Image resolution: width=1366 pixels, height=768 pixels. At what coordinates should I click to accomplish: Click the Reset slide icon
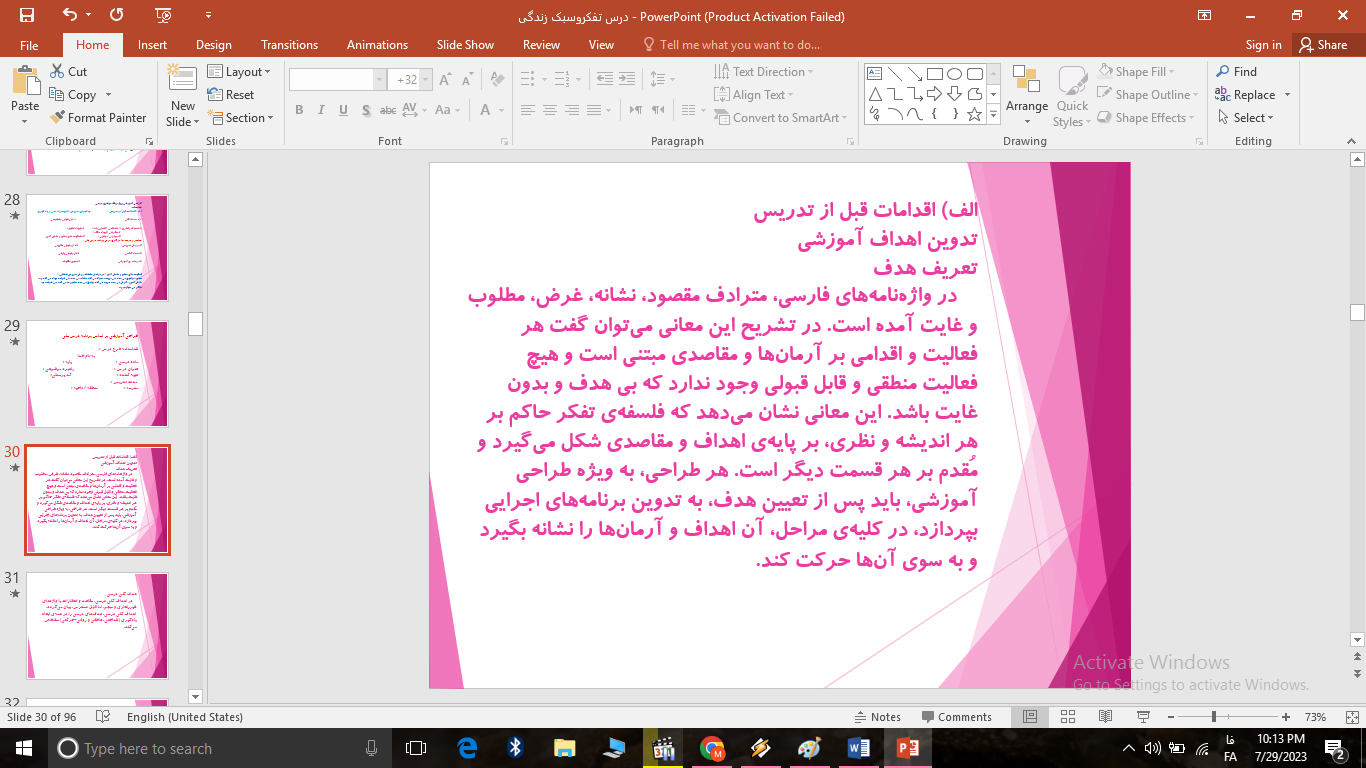point(215,95)
